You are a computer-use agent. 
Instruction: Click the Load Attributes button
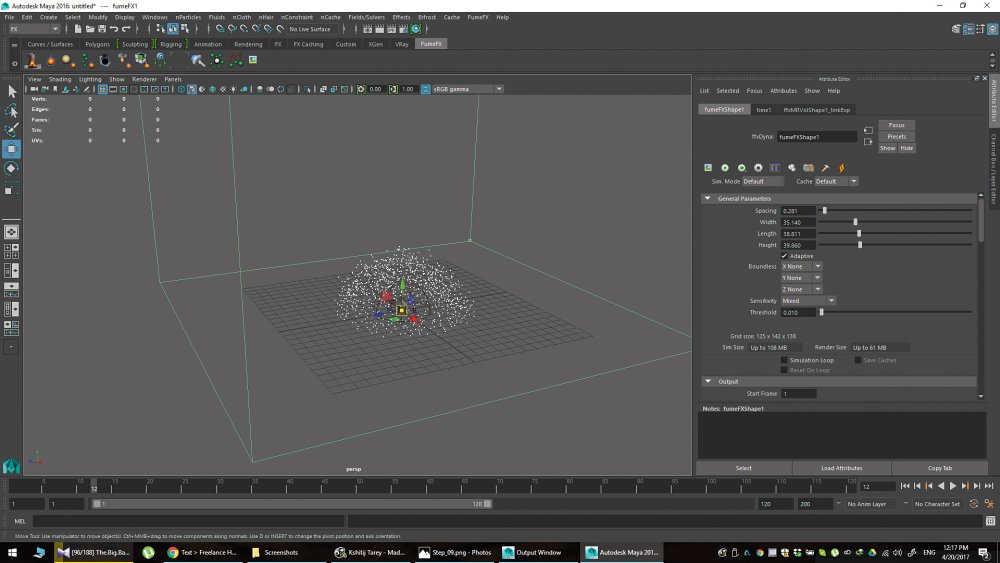[x=842, y=468]
